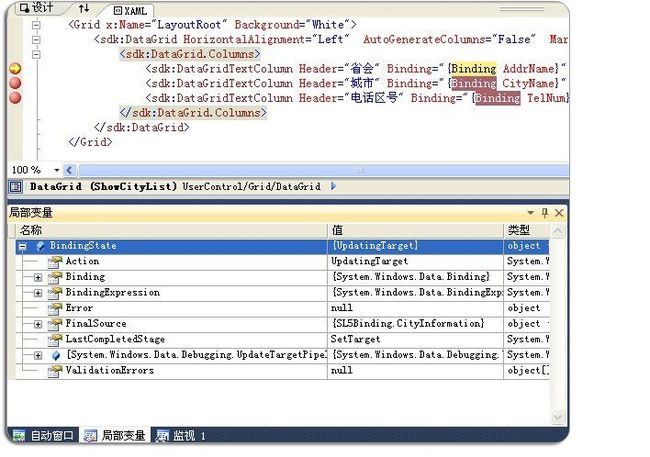Click the Action property icon
This screenshot has width=650, height=457.
(54, 262)
